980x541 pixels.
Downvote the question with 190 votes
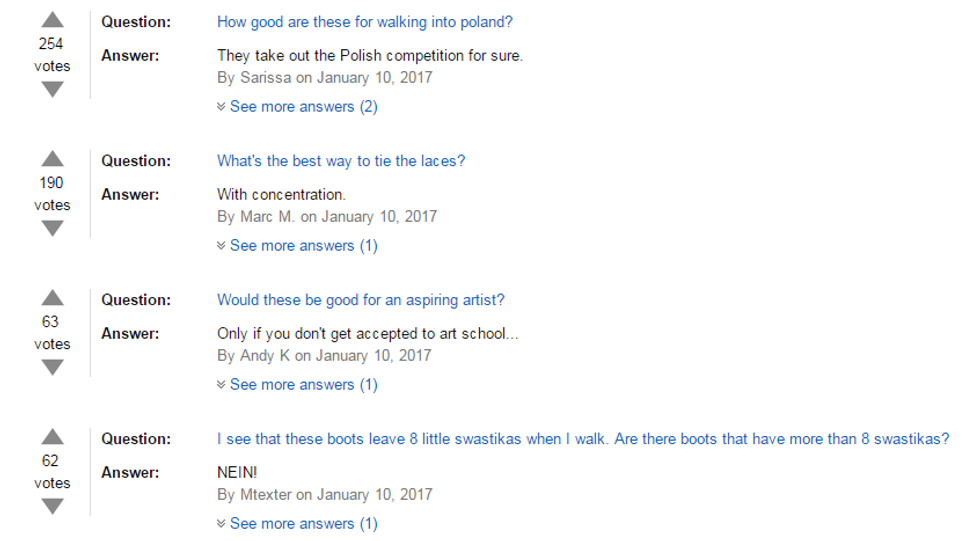(x=53, y=228)
